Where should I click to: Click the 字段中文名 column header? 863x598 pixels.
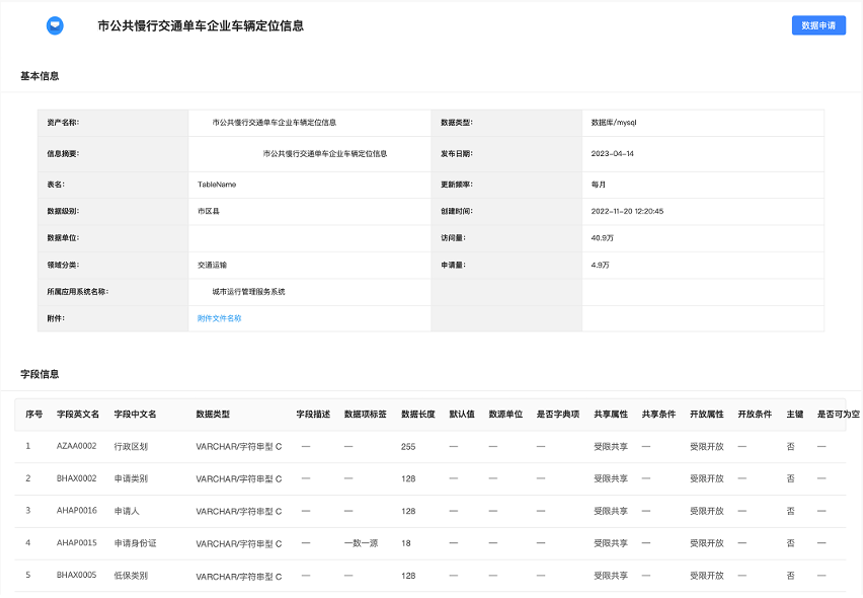coord(135,414)
